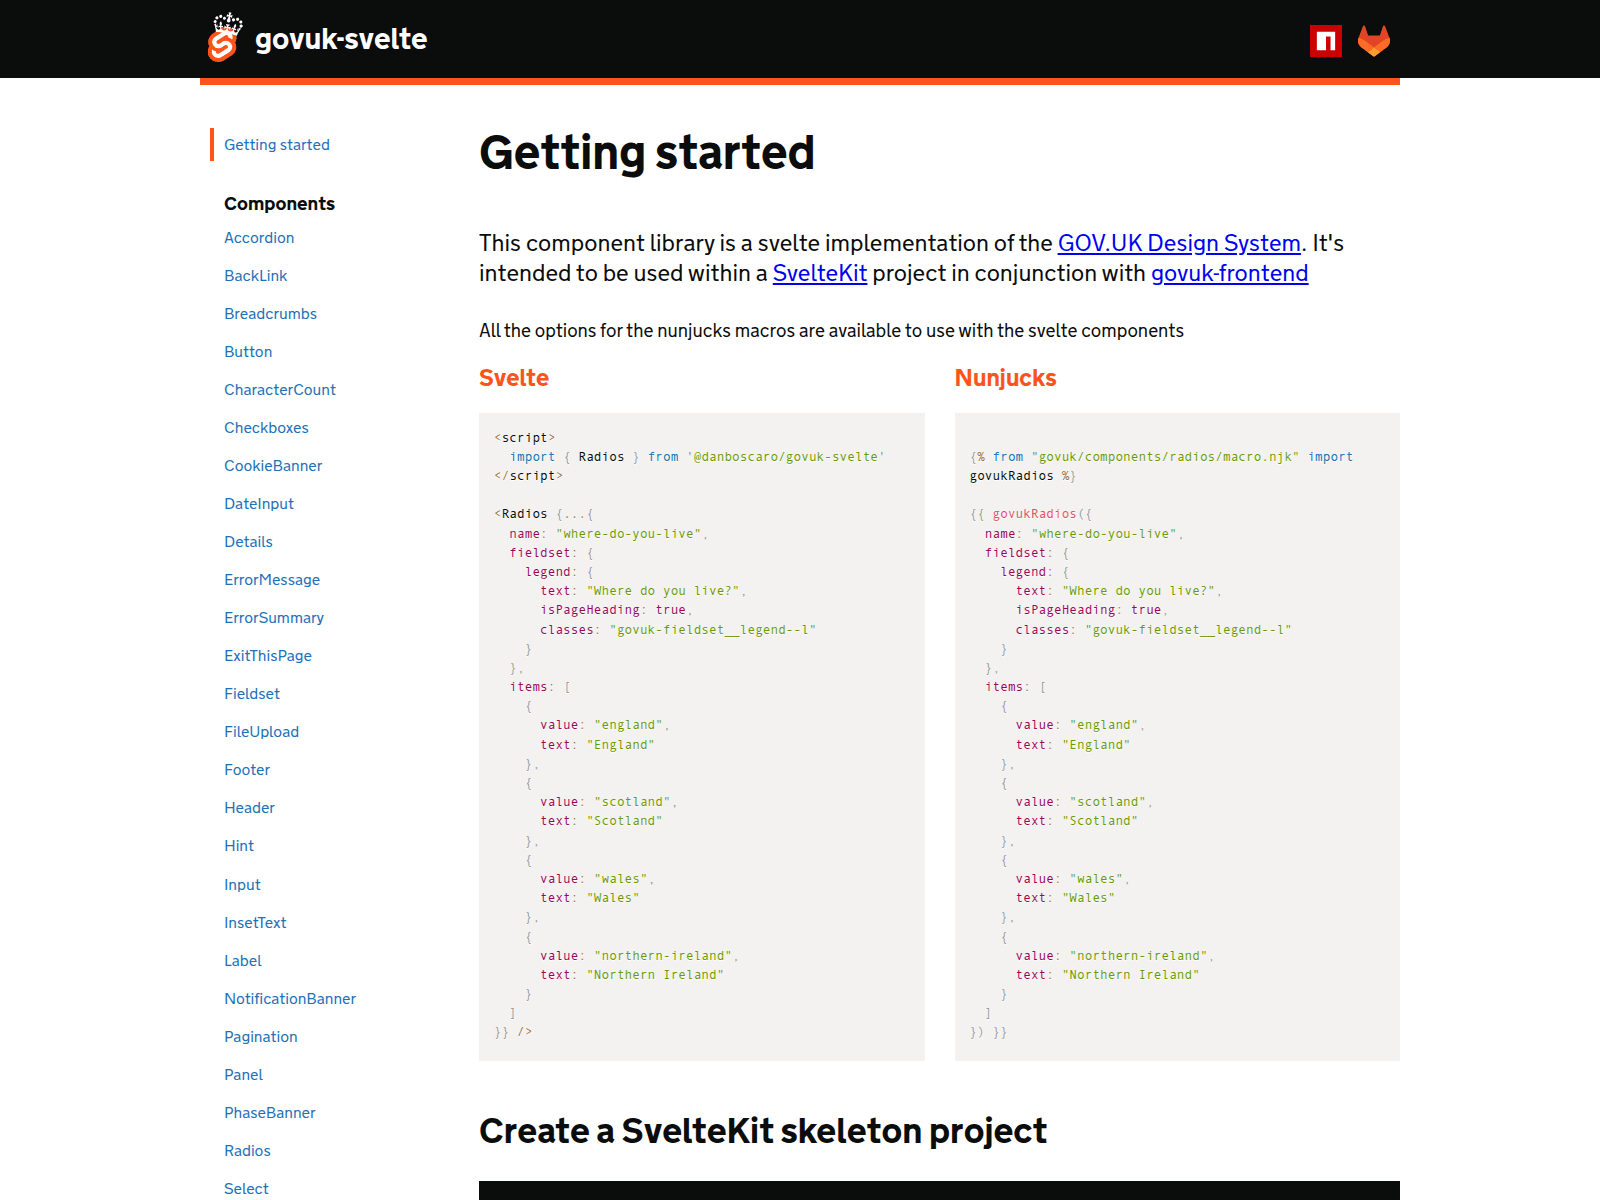
Task: Go to the Radios component page
Action: [x=247, y=1151]
